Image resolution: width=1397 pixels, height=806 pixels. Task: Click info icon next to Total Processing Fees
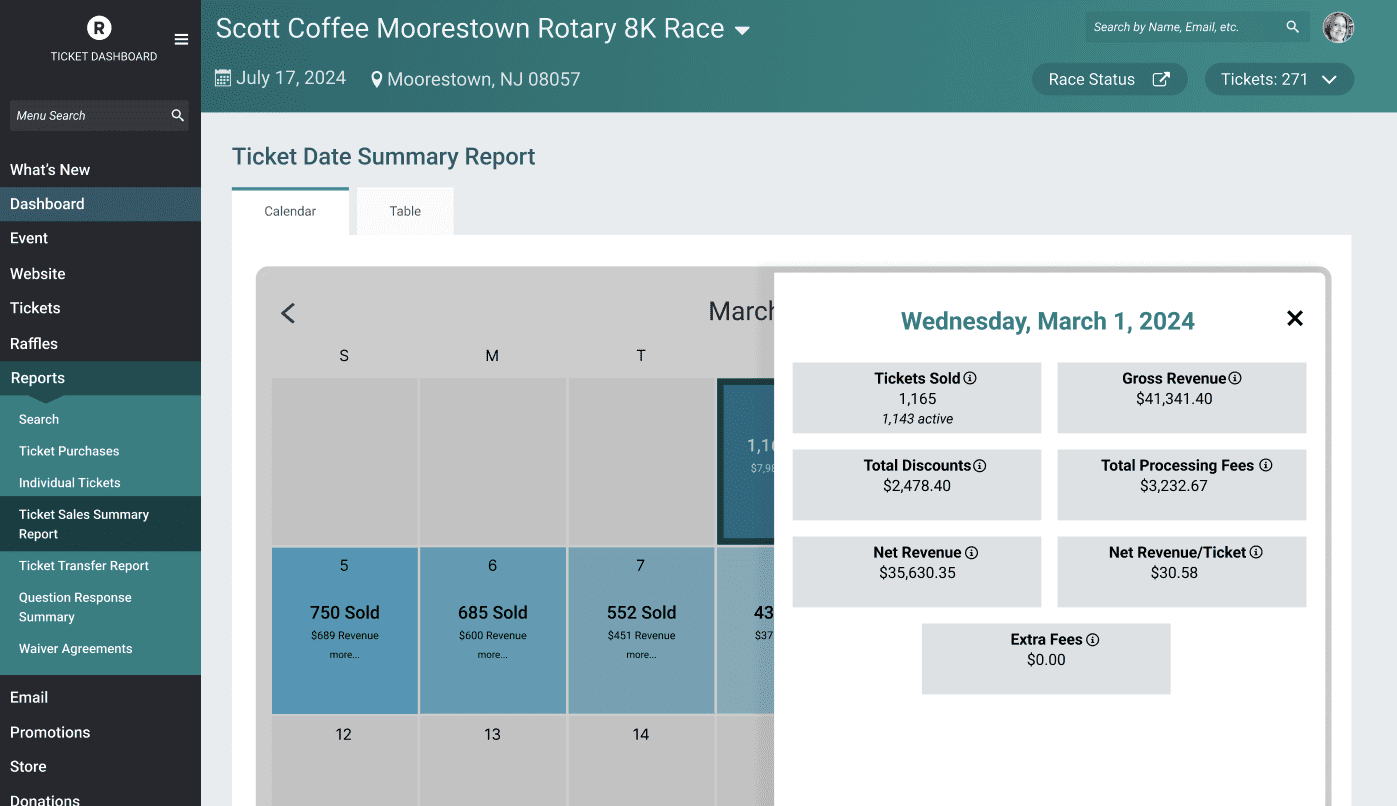tap(1266, 465)
